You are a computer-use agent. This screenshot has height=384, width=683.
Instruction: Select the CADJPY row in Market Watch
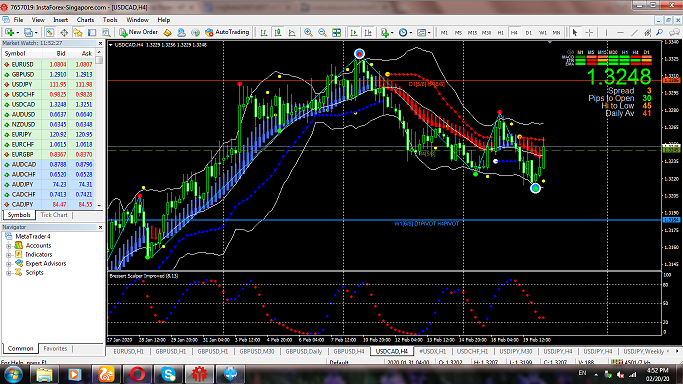48,205
